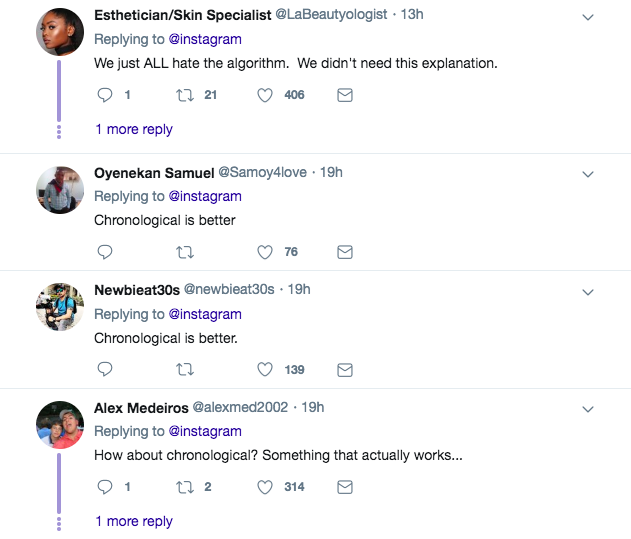Screen dimensions: 631x539
Task: Reply to Esthetician/Skin Specialist's tweet
Action: (x=105, y=95)
